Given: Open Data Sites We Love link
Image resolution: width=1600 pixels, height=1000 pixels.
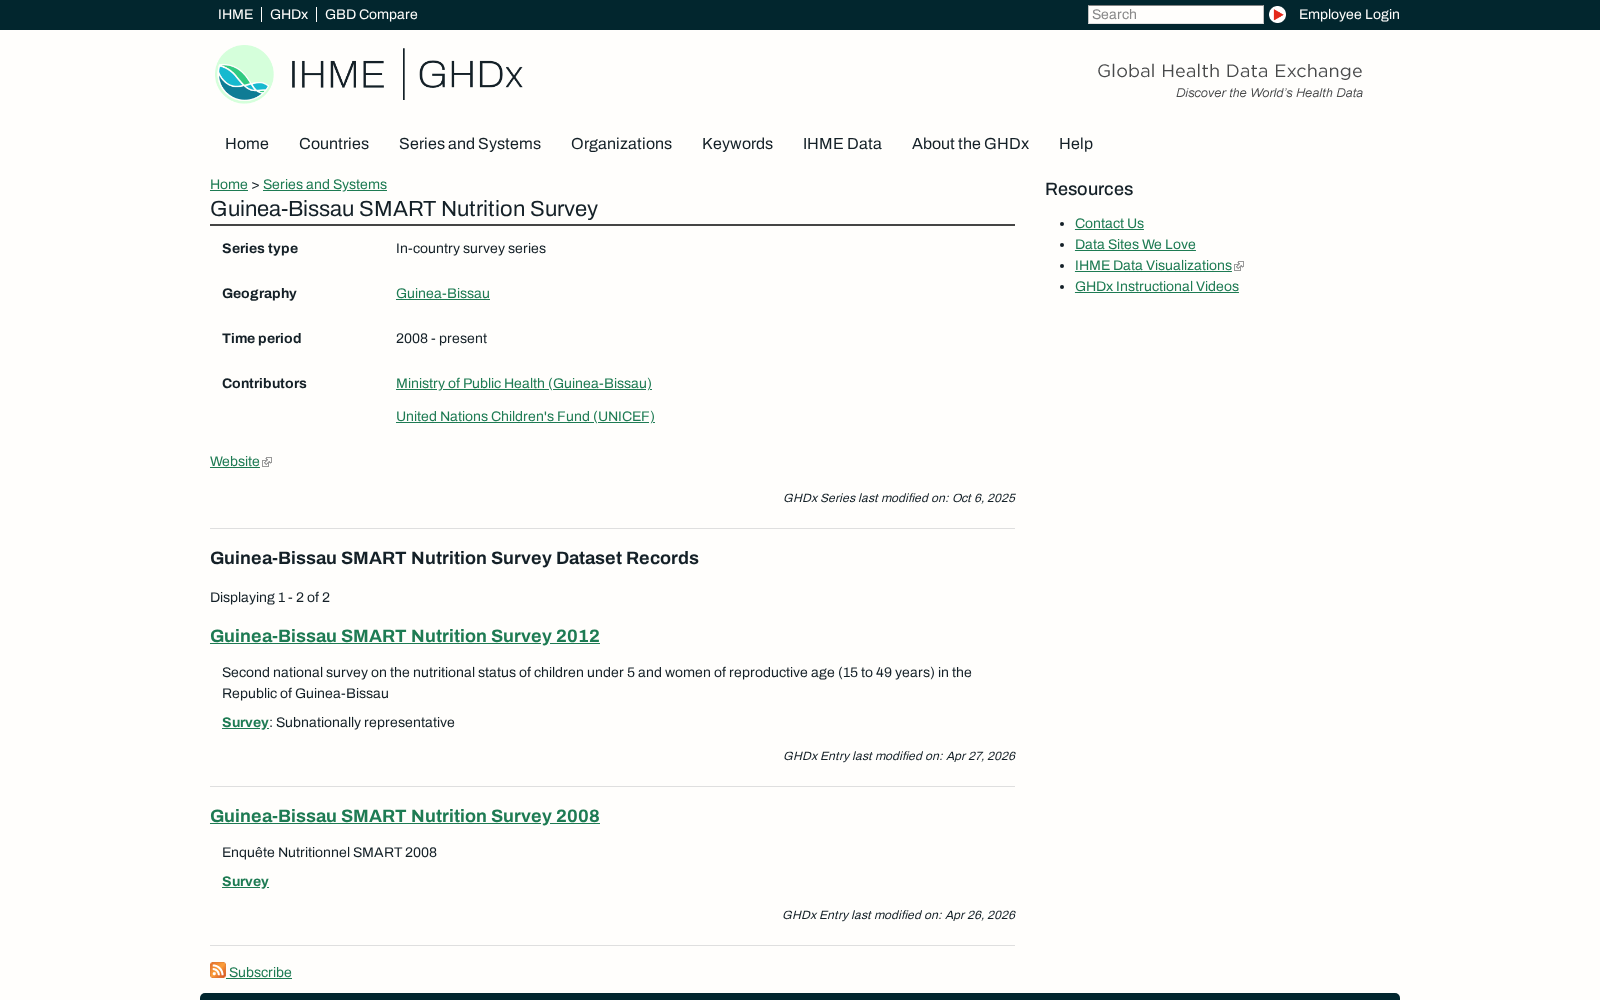Looking at the screenshot, I should pyautogui.click(x=1135, y=244).
